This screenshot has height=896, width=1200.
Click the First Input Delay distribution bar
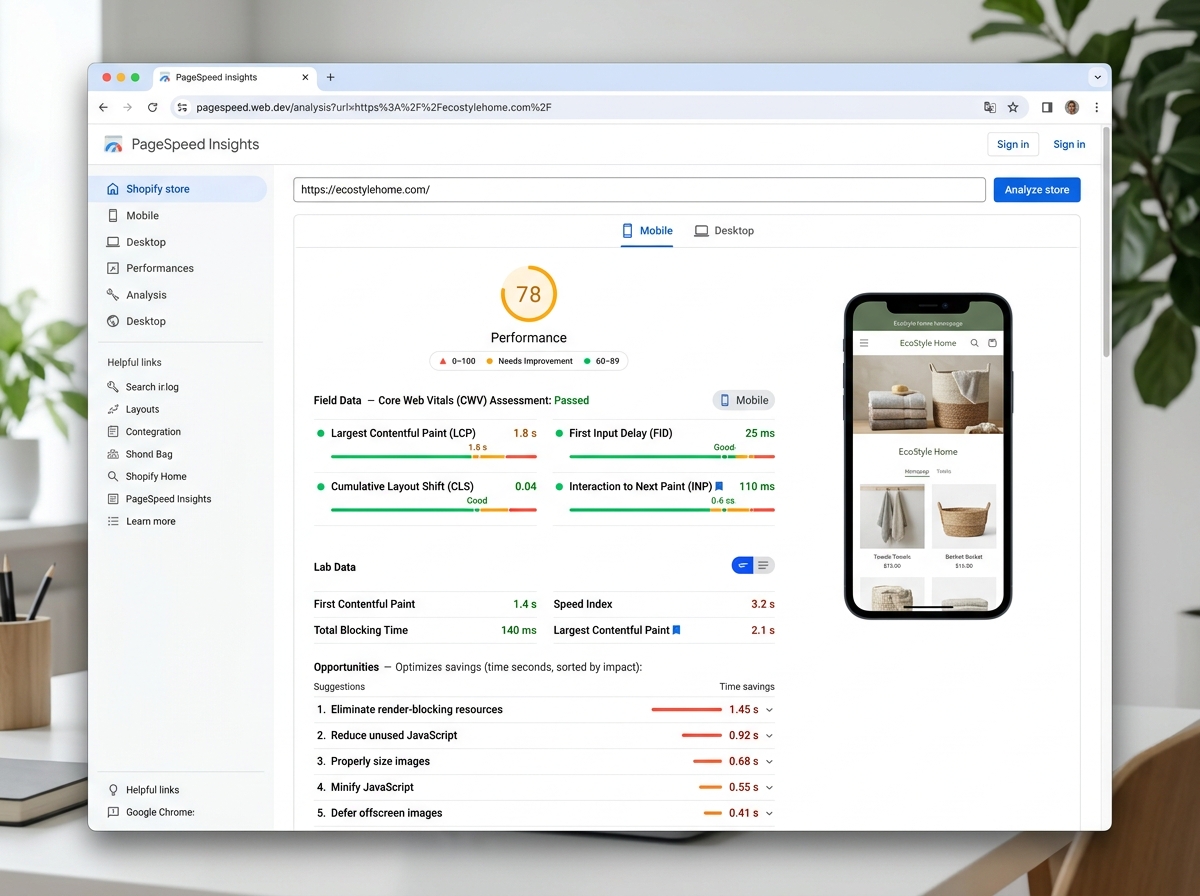coord(672,456)
